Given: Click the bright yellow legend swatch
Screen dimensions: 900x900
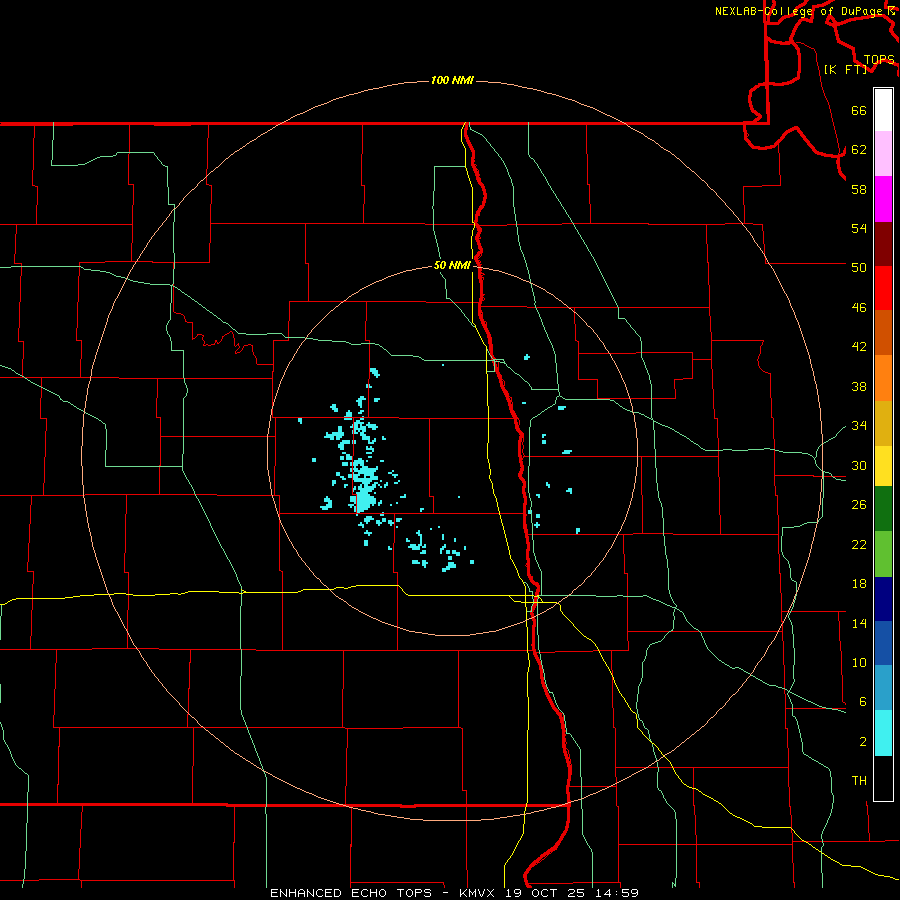Looking at the screenshot, I should click(883, 466).
